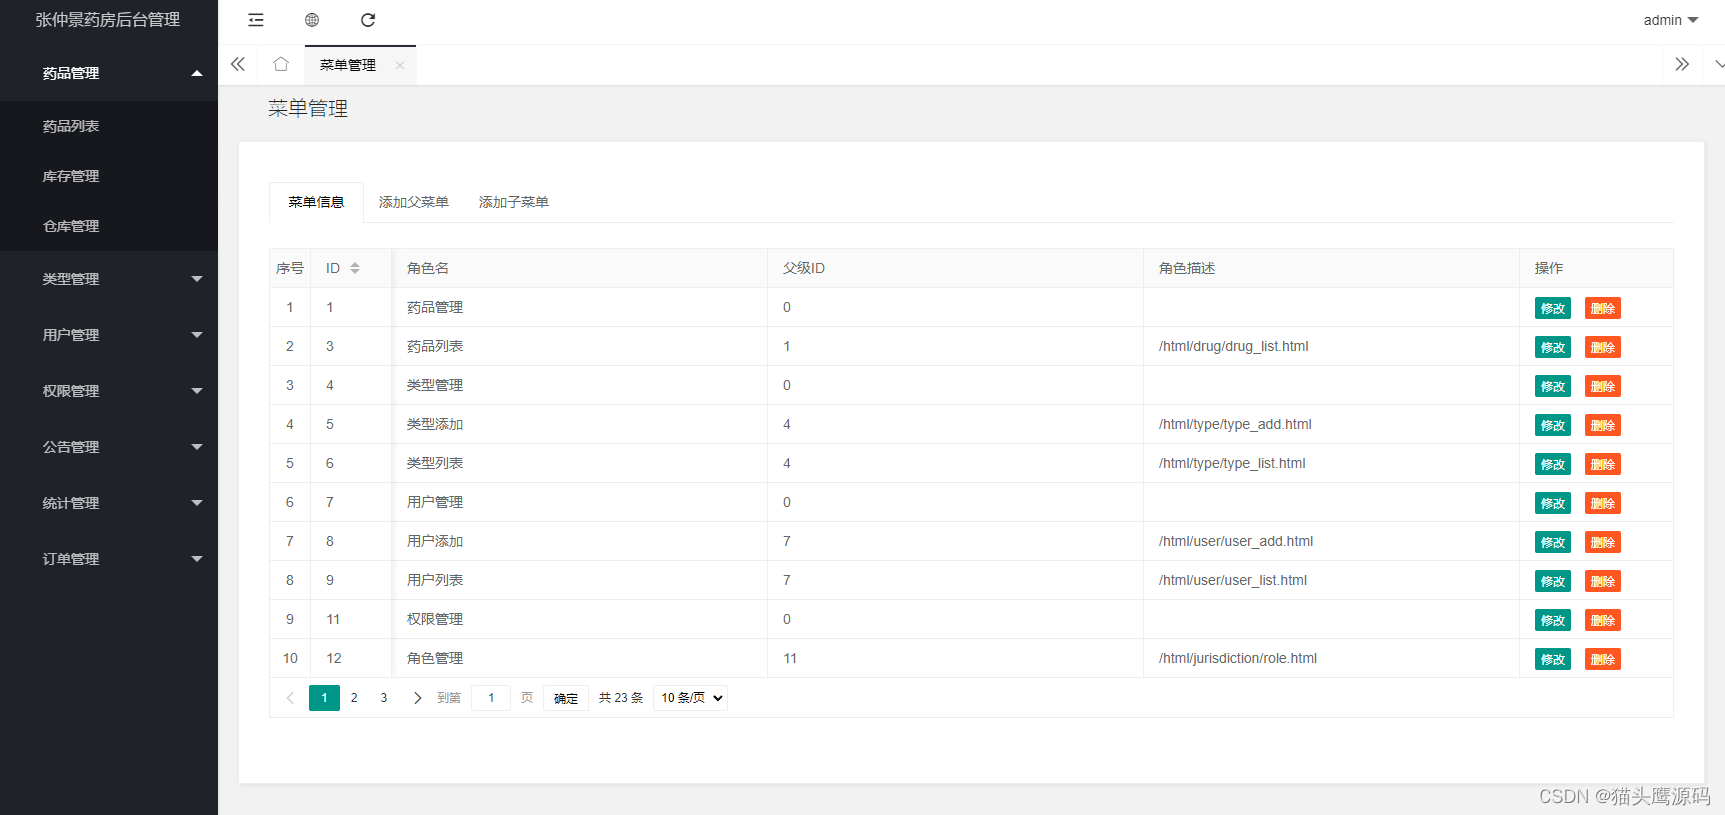Switch to the 菜单信息 tab

pyautogui.click(x=316, y=202)
